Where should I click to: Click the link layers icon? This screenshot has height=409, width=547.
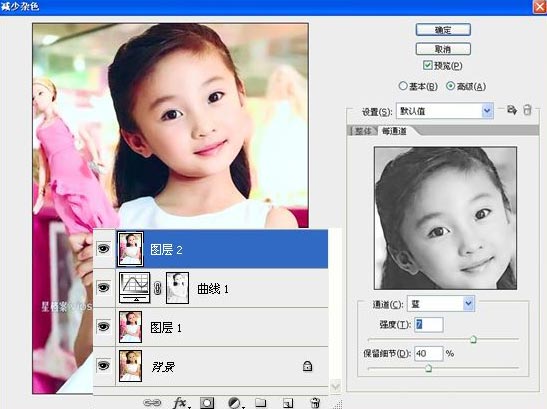152,402
